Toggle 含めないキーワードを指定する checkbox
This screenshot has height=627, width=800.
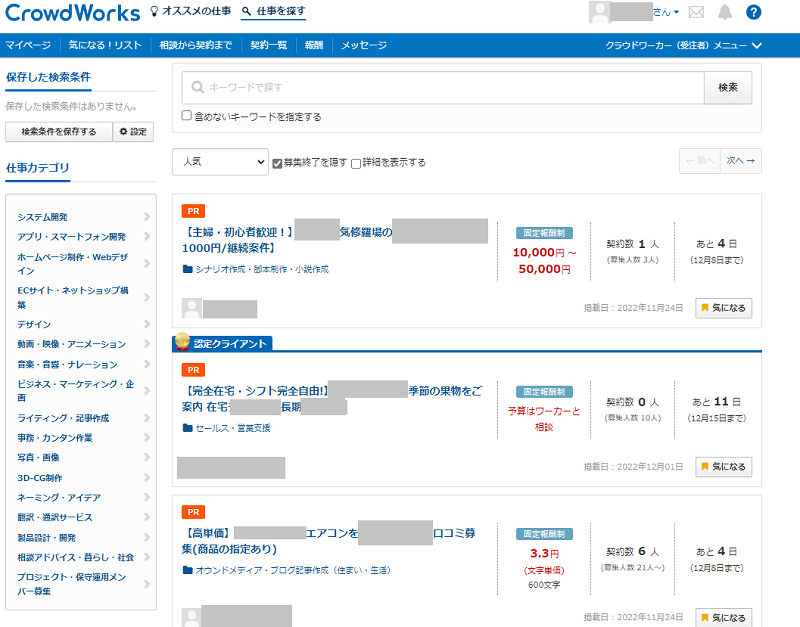pyautogui.click(x=187, y=116)
